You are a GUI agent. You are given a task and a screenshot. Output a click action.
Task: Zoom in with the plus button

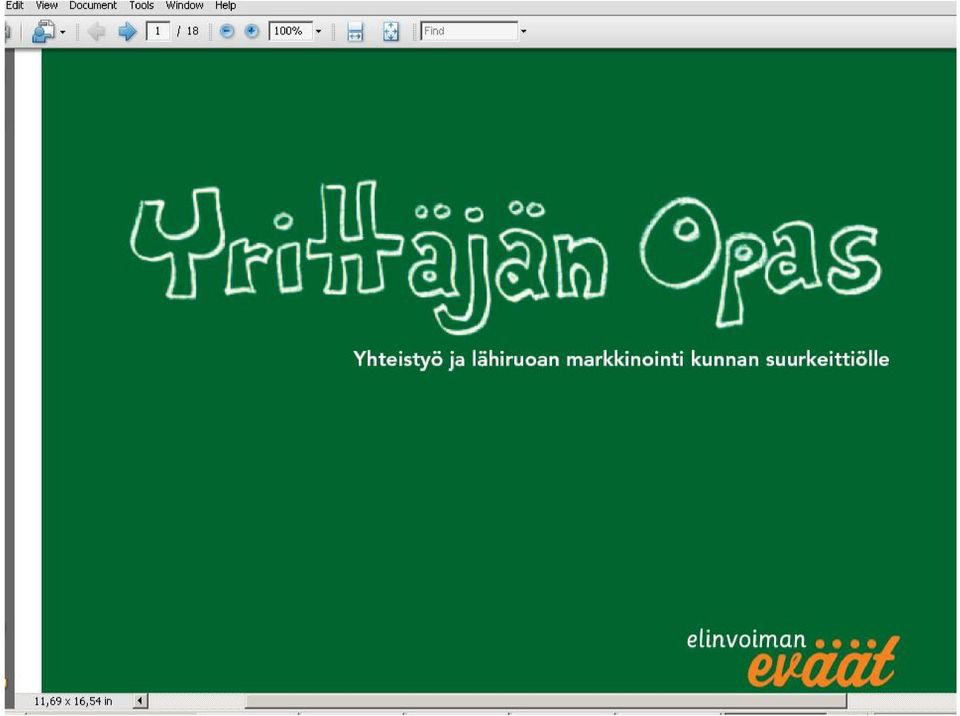coord(252,31)
